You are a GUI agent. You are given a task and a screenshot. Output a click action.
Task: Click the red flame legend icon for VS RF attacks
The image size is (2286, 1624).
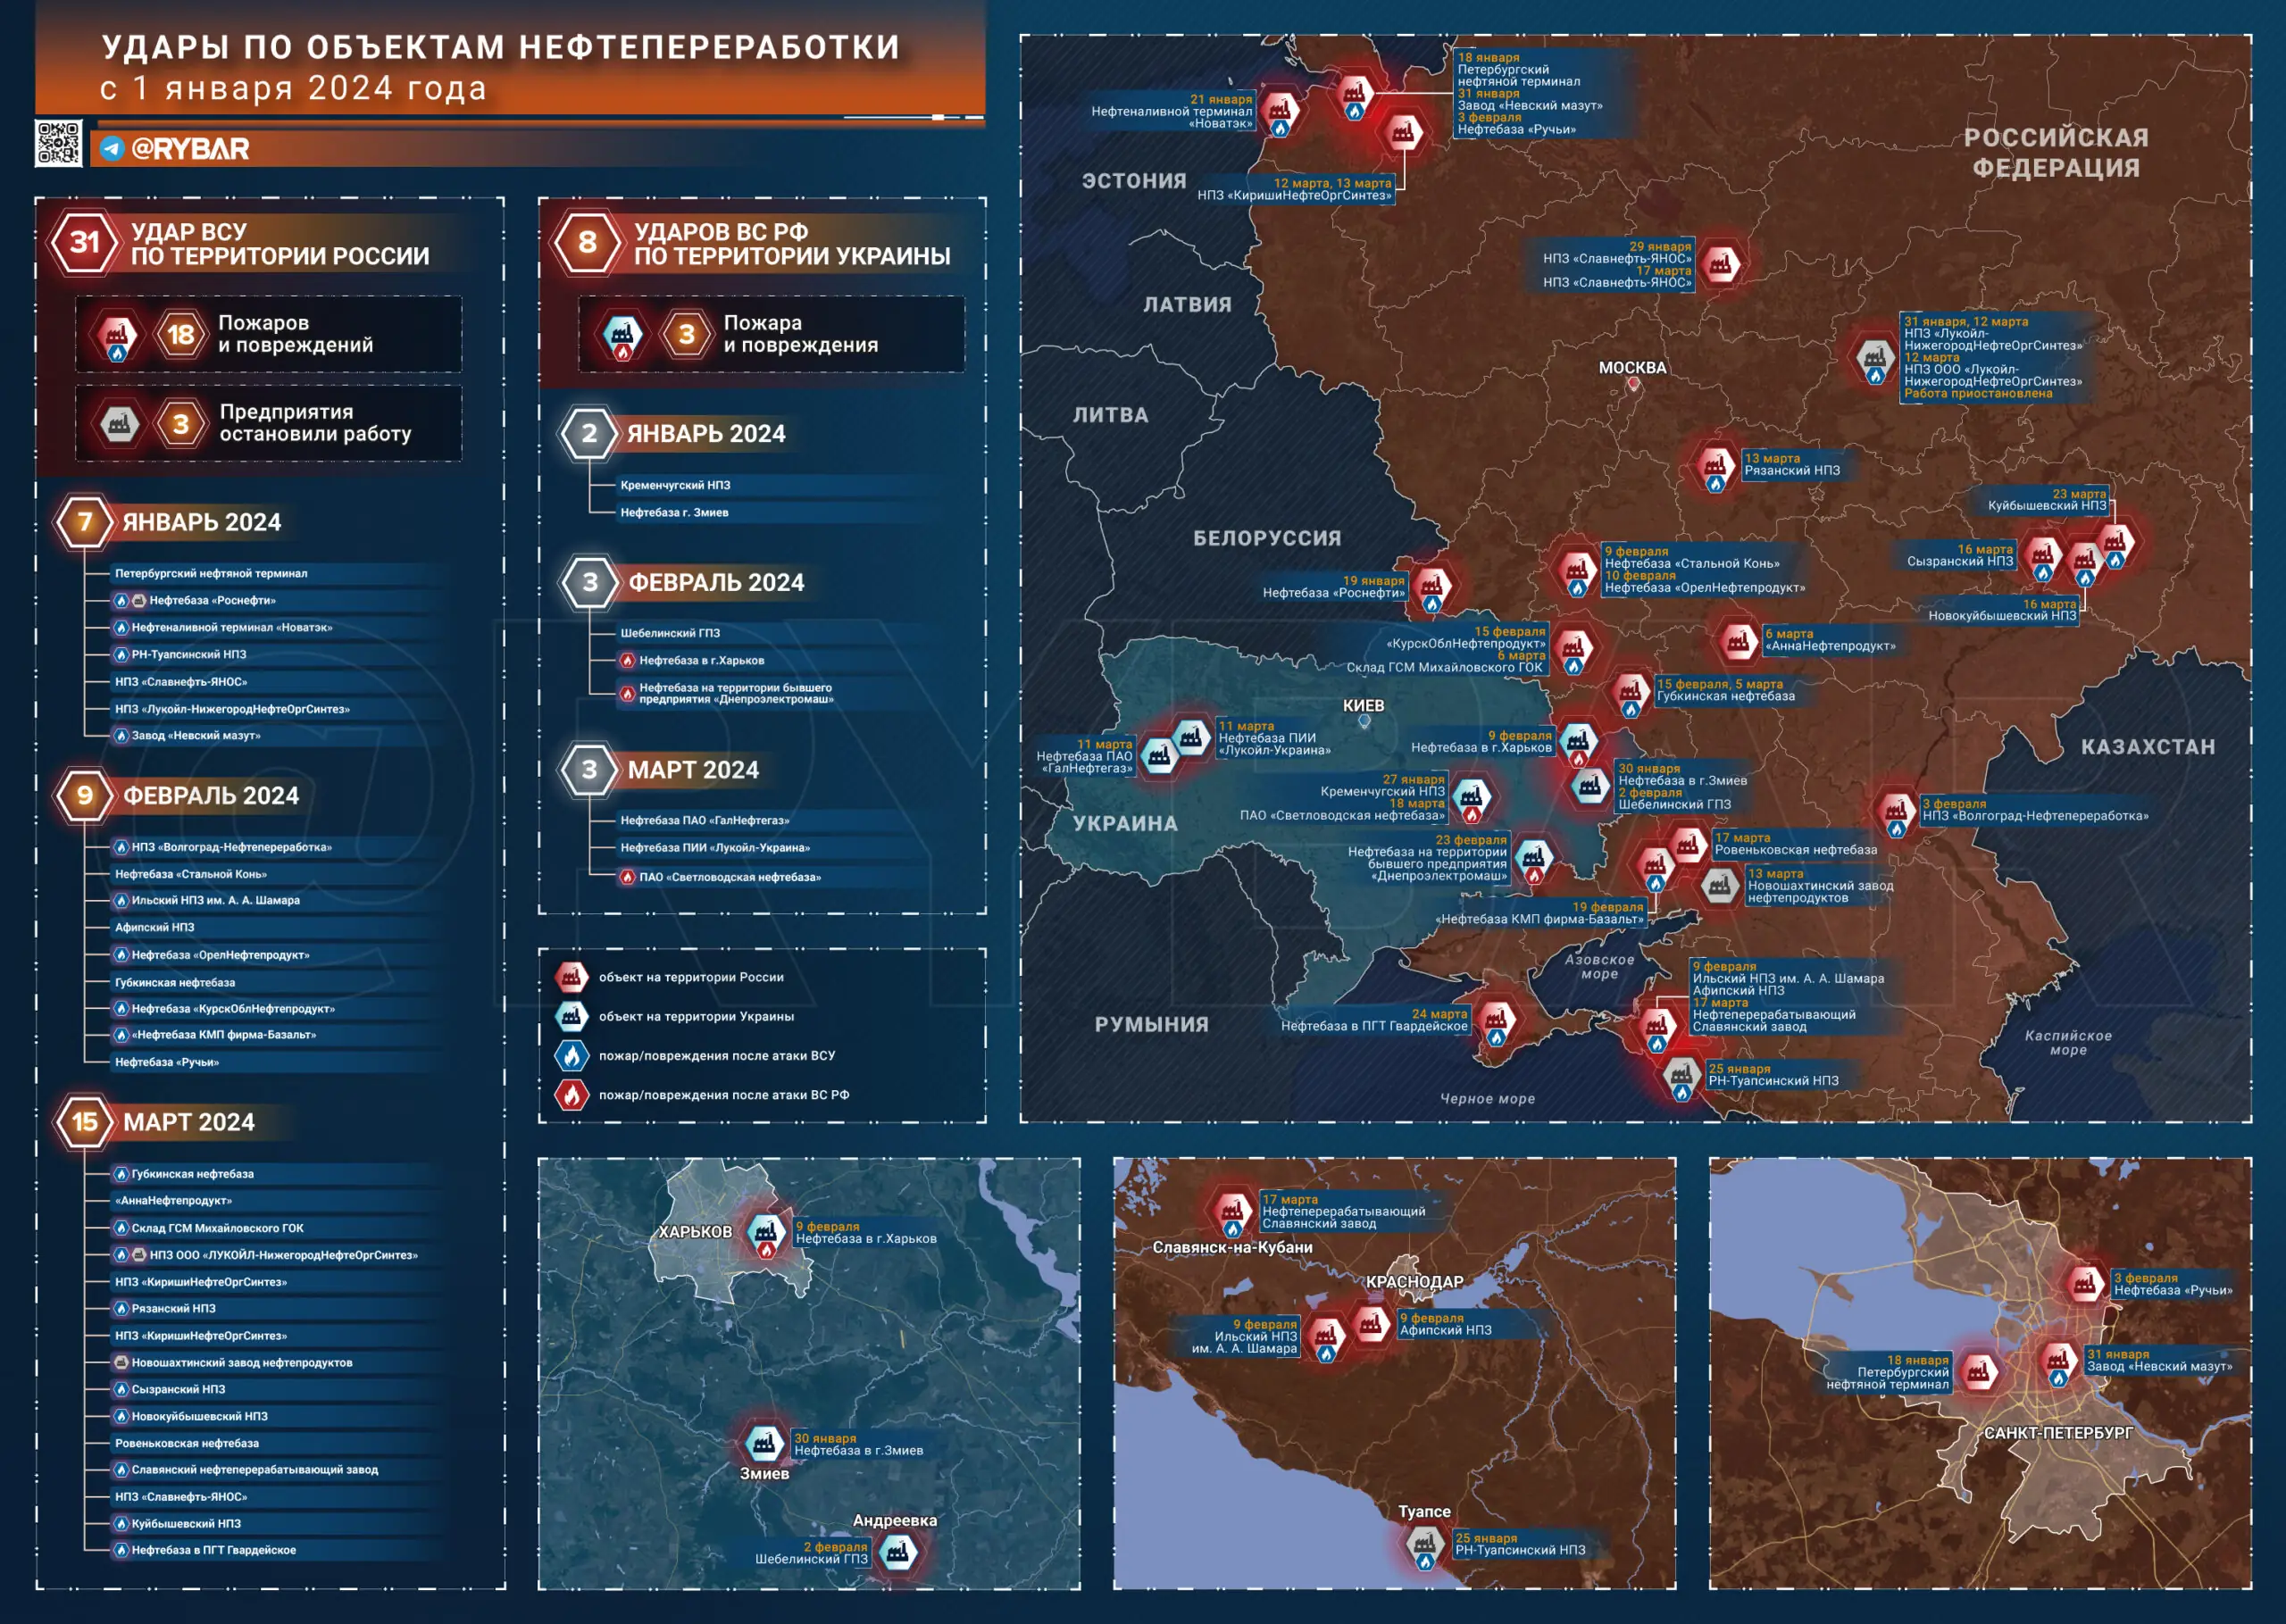tap(571, 1095)
